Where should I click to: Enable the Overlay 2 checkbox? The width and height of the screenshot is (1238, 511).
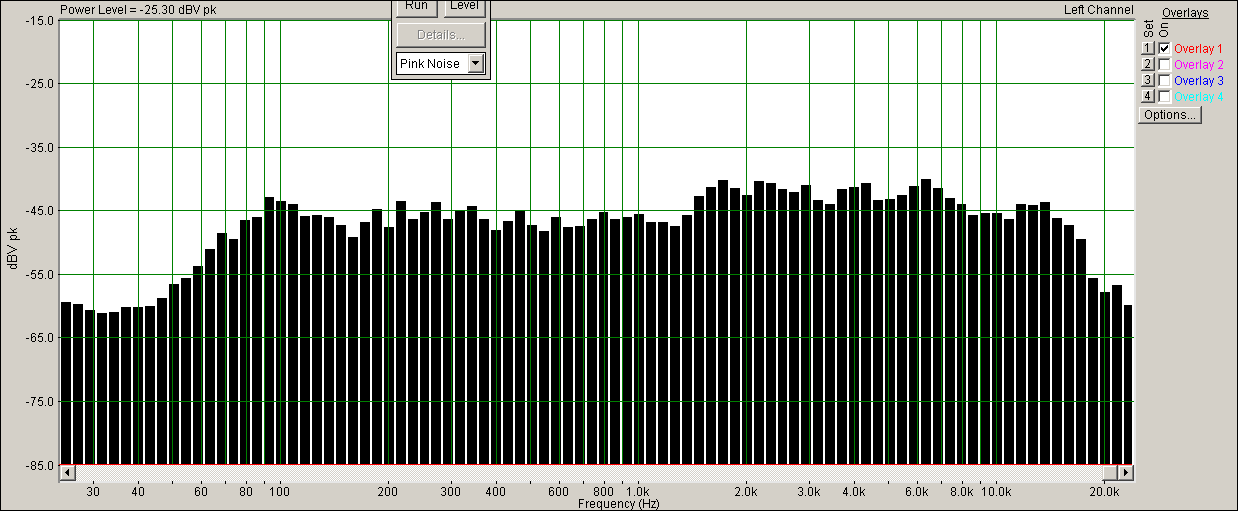(x=1164, y=65)
